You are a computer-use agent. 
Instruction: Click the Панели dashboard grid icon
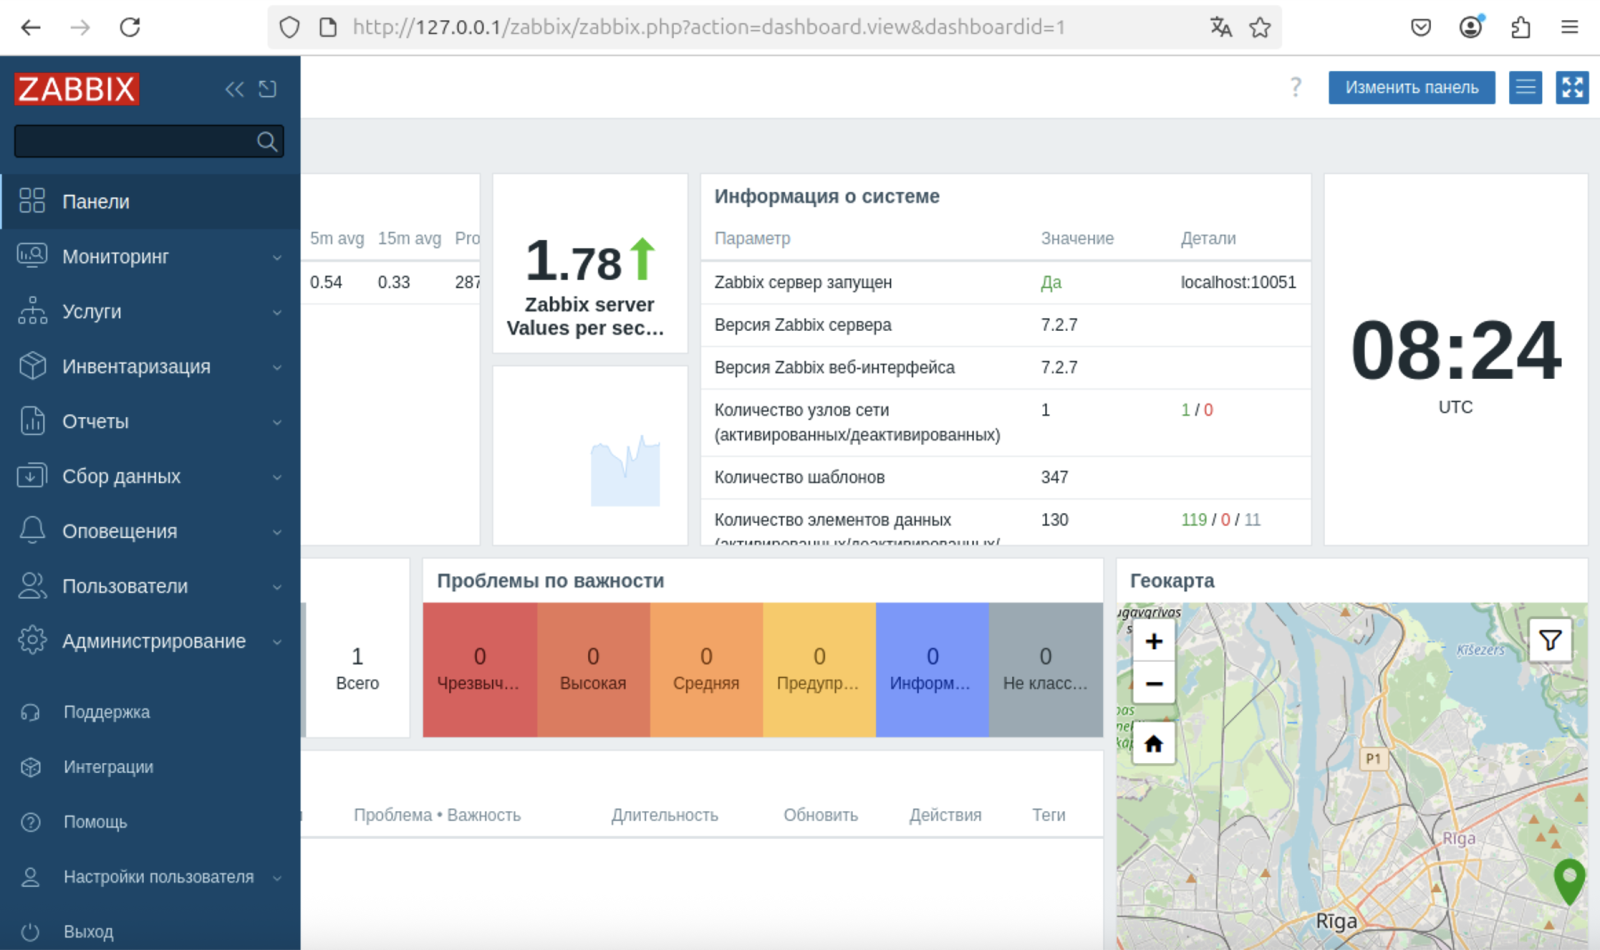(32, 201)
